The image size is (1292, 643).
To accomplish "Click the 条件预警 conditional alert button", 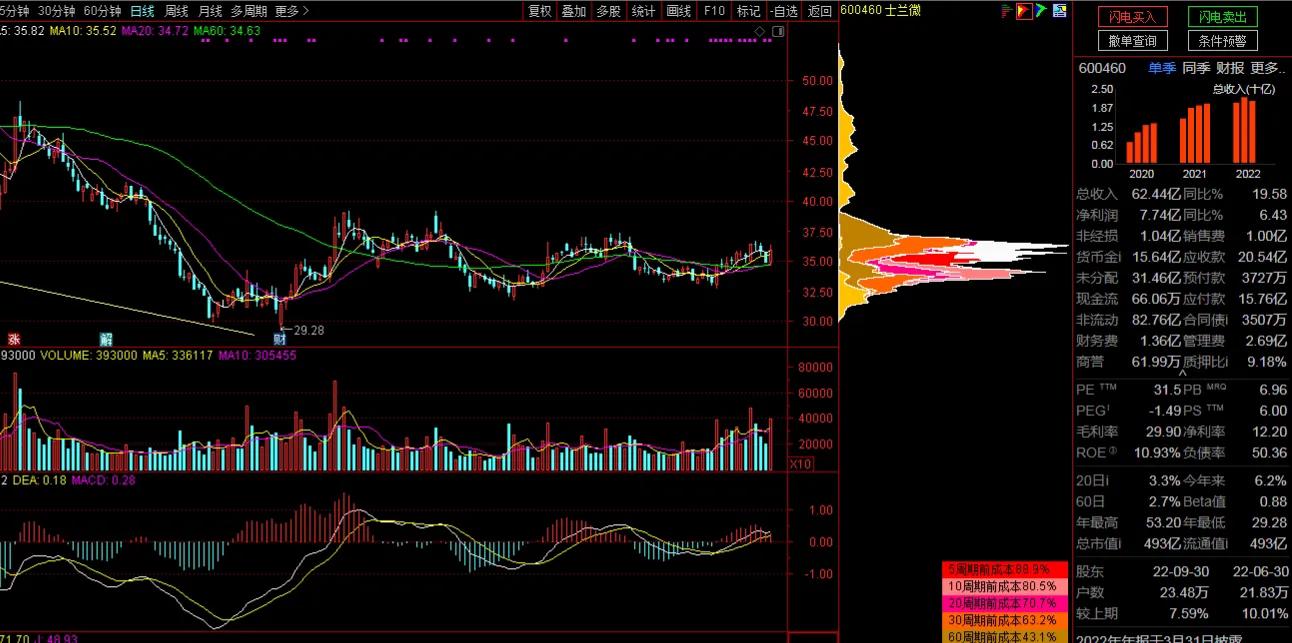I will (1223, 41).
